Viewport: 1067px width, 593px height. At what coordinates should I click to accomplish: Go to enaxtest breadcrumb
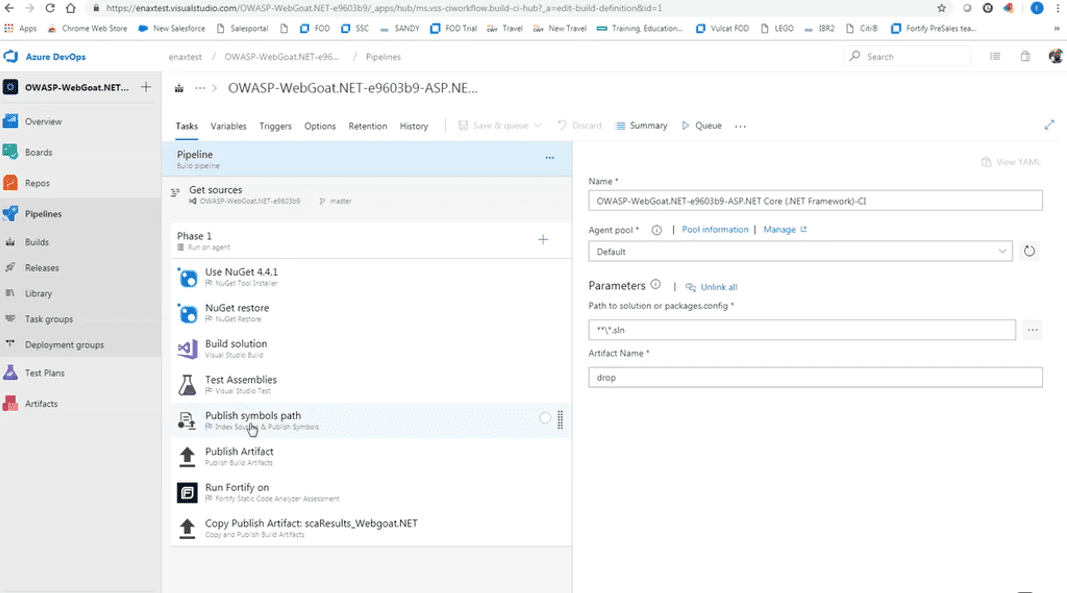(x=185, y=57)
